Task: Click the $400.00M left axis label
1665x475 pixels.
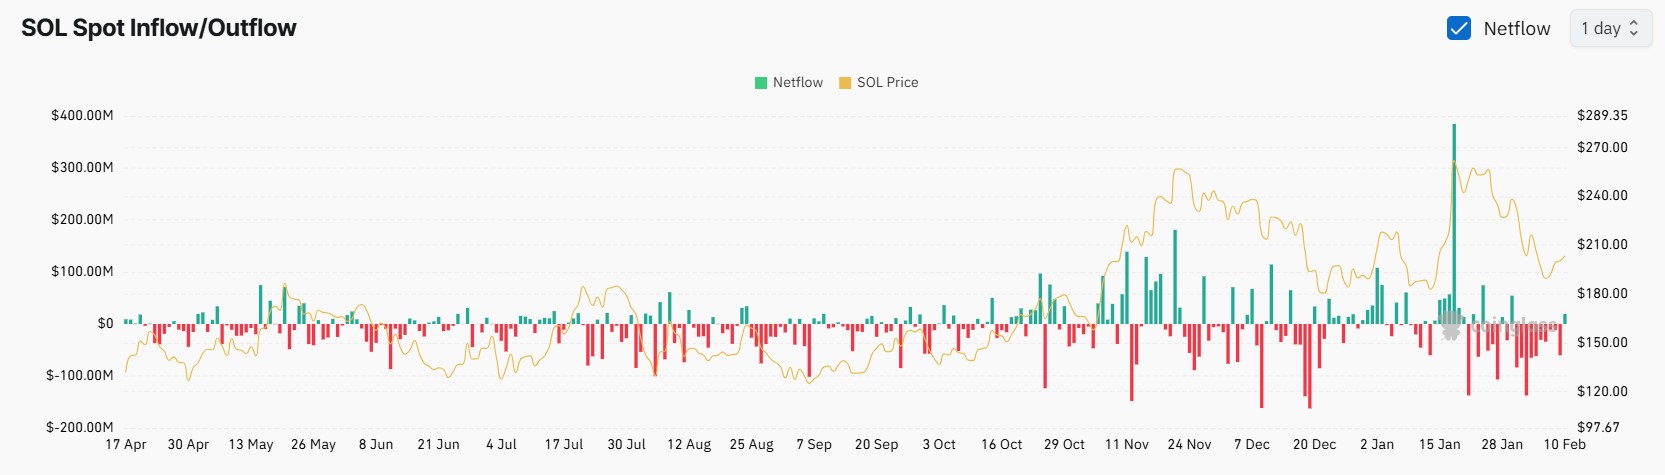Action: click(82, 115)
